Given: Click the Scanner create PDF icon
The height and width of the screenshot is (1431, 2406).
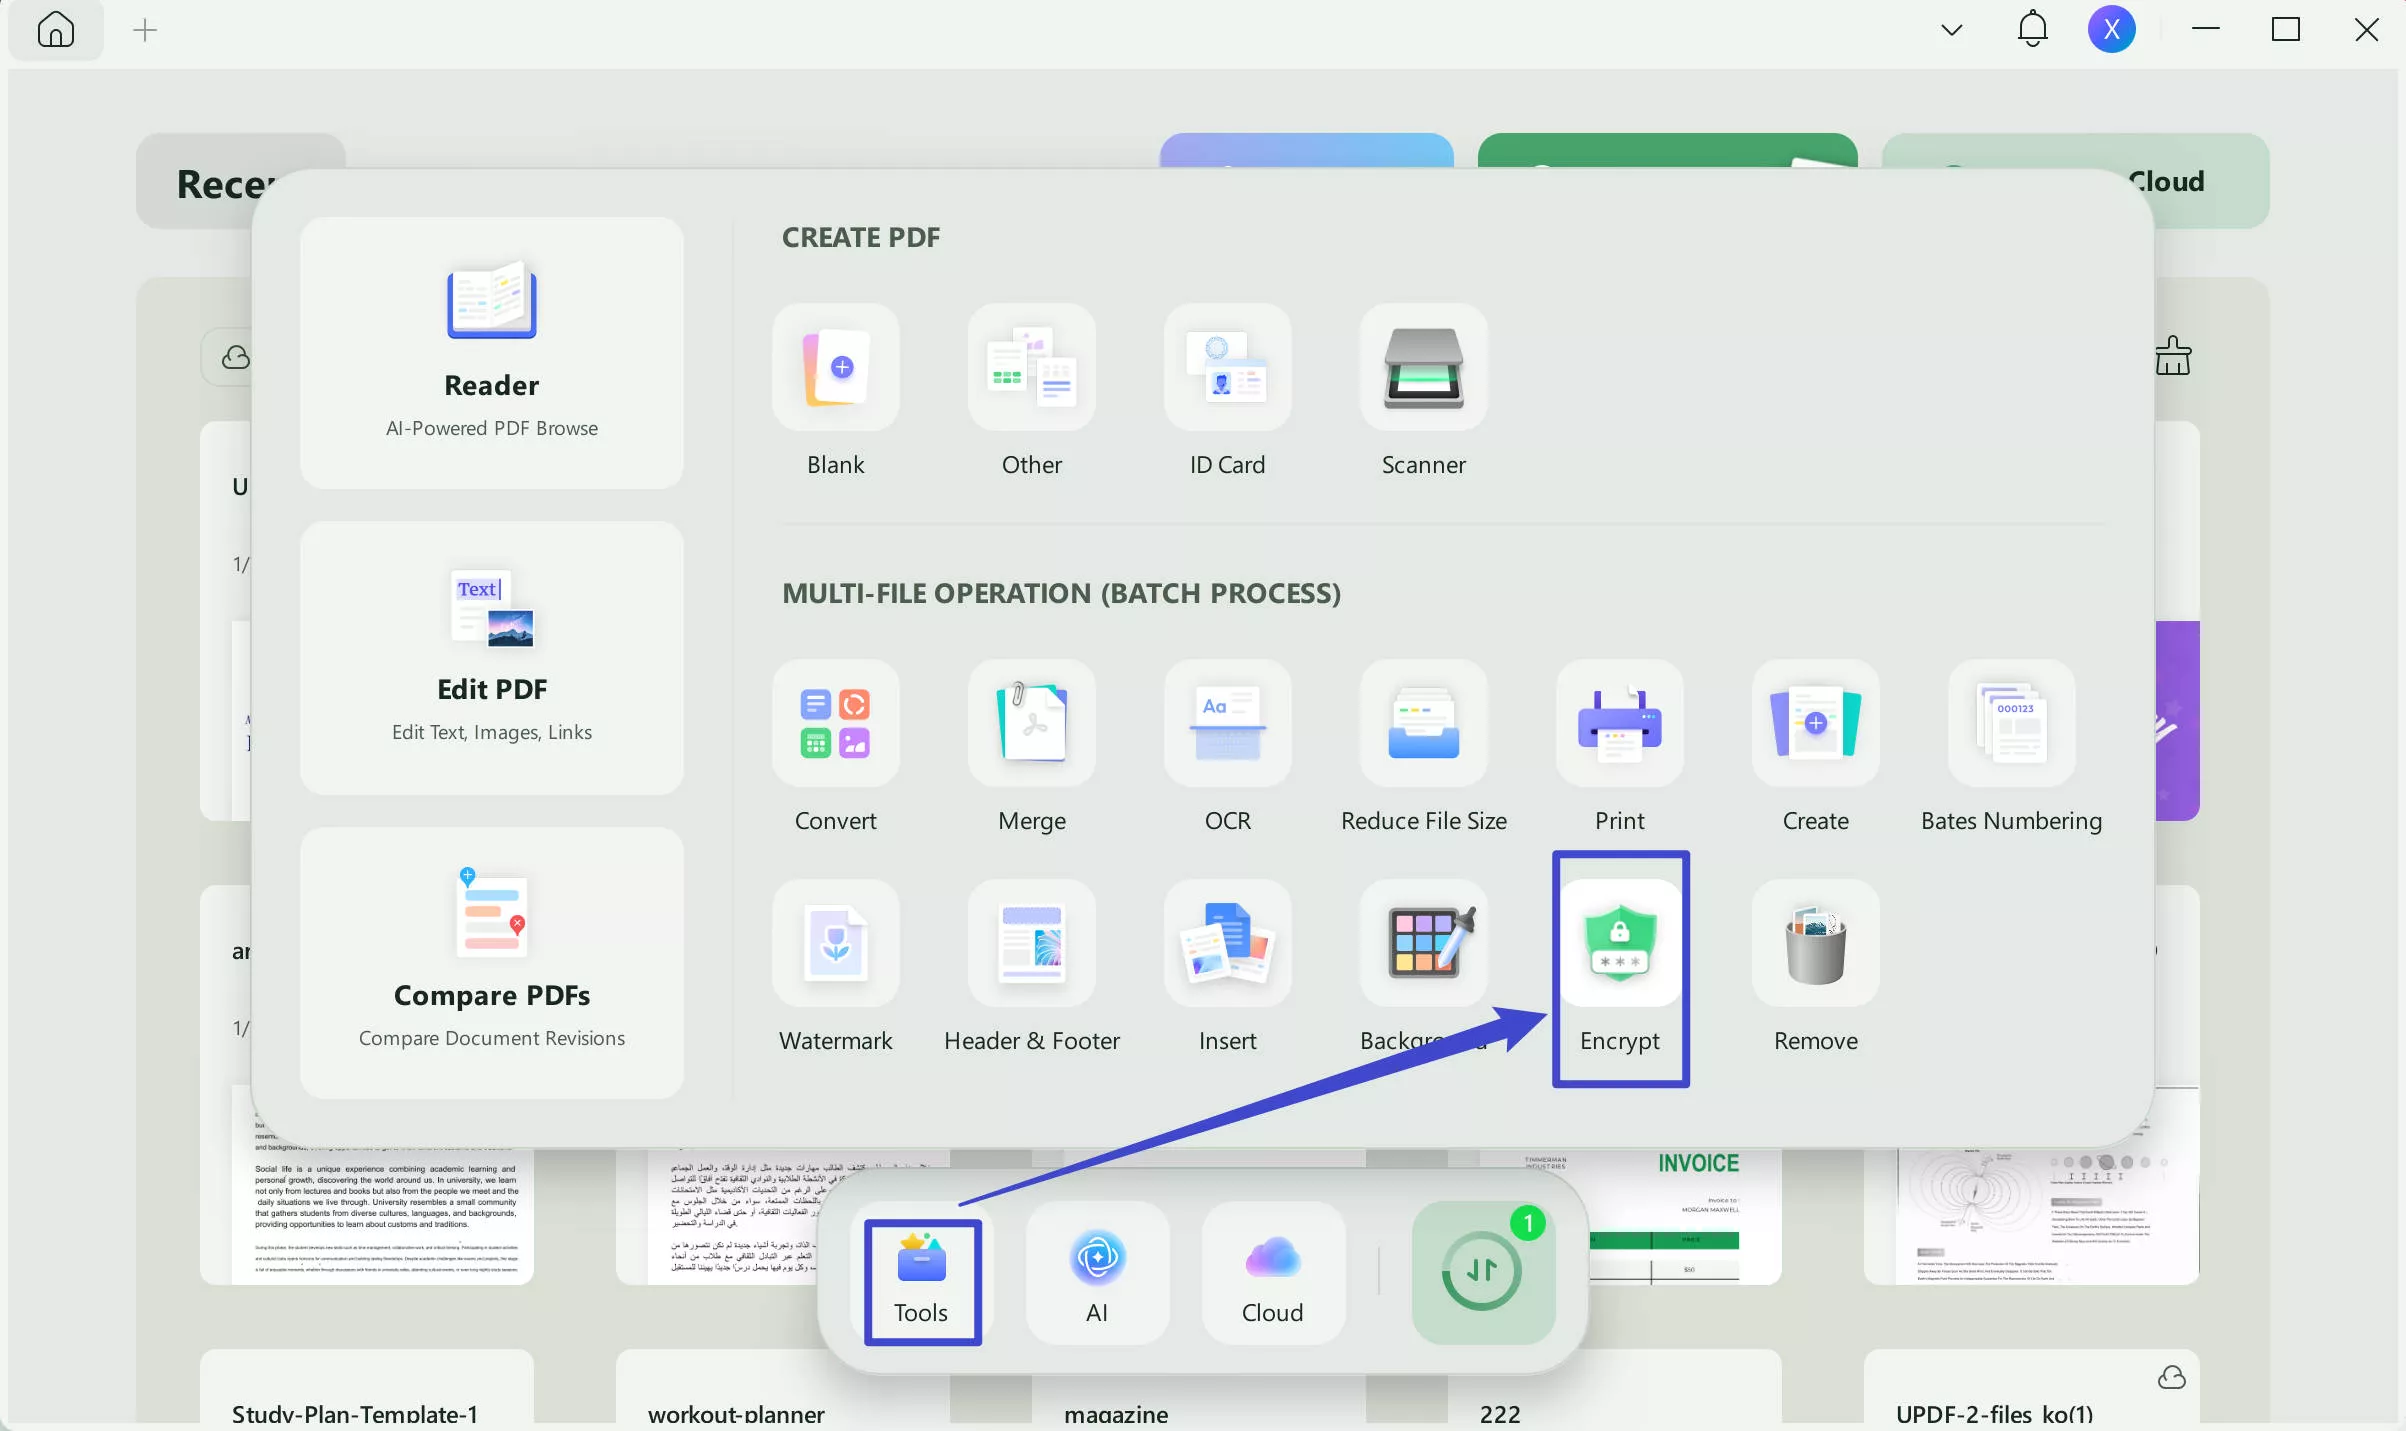Looking at the screenshot, I should click(1423, 368).
